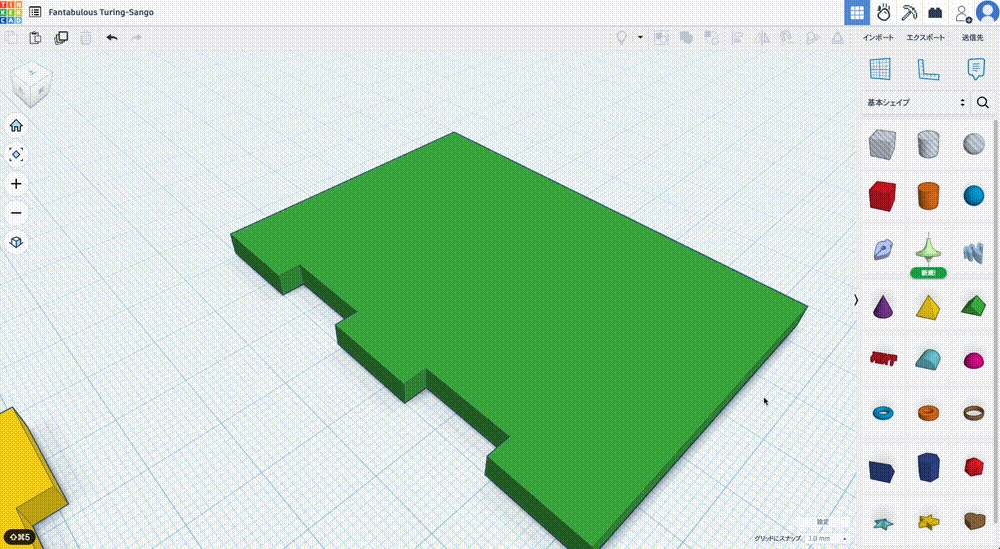Toggle the workplane tool in shapes panel
Viewport: 1000px width, 549px height.
(880, 69)
